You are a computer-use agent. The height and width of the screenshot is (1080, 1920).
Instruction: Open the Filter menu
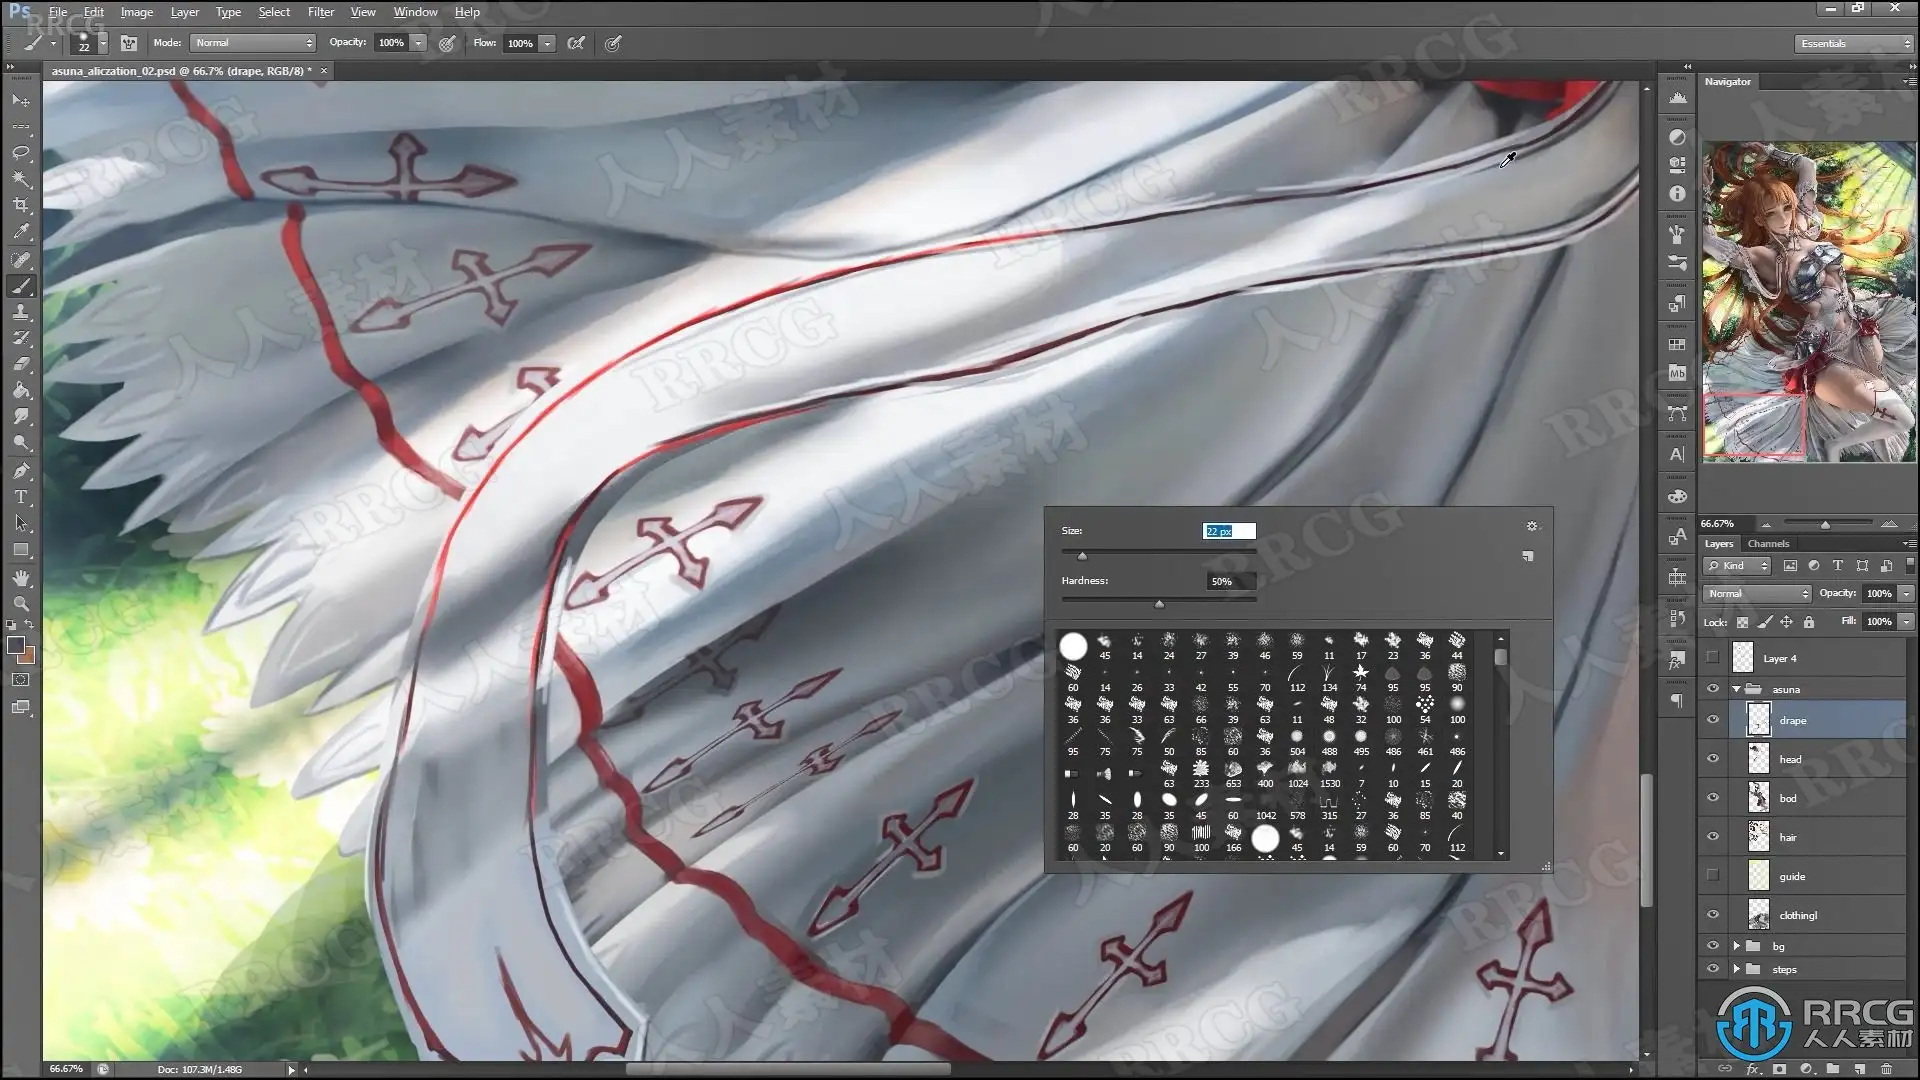[320, 12]
